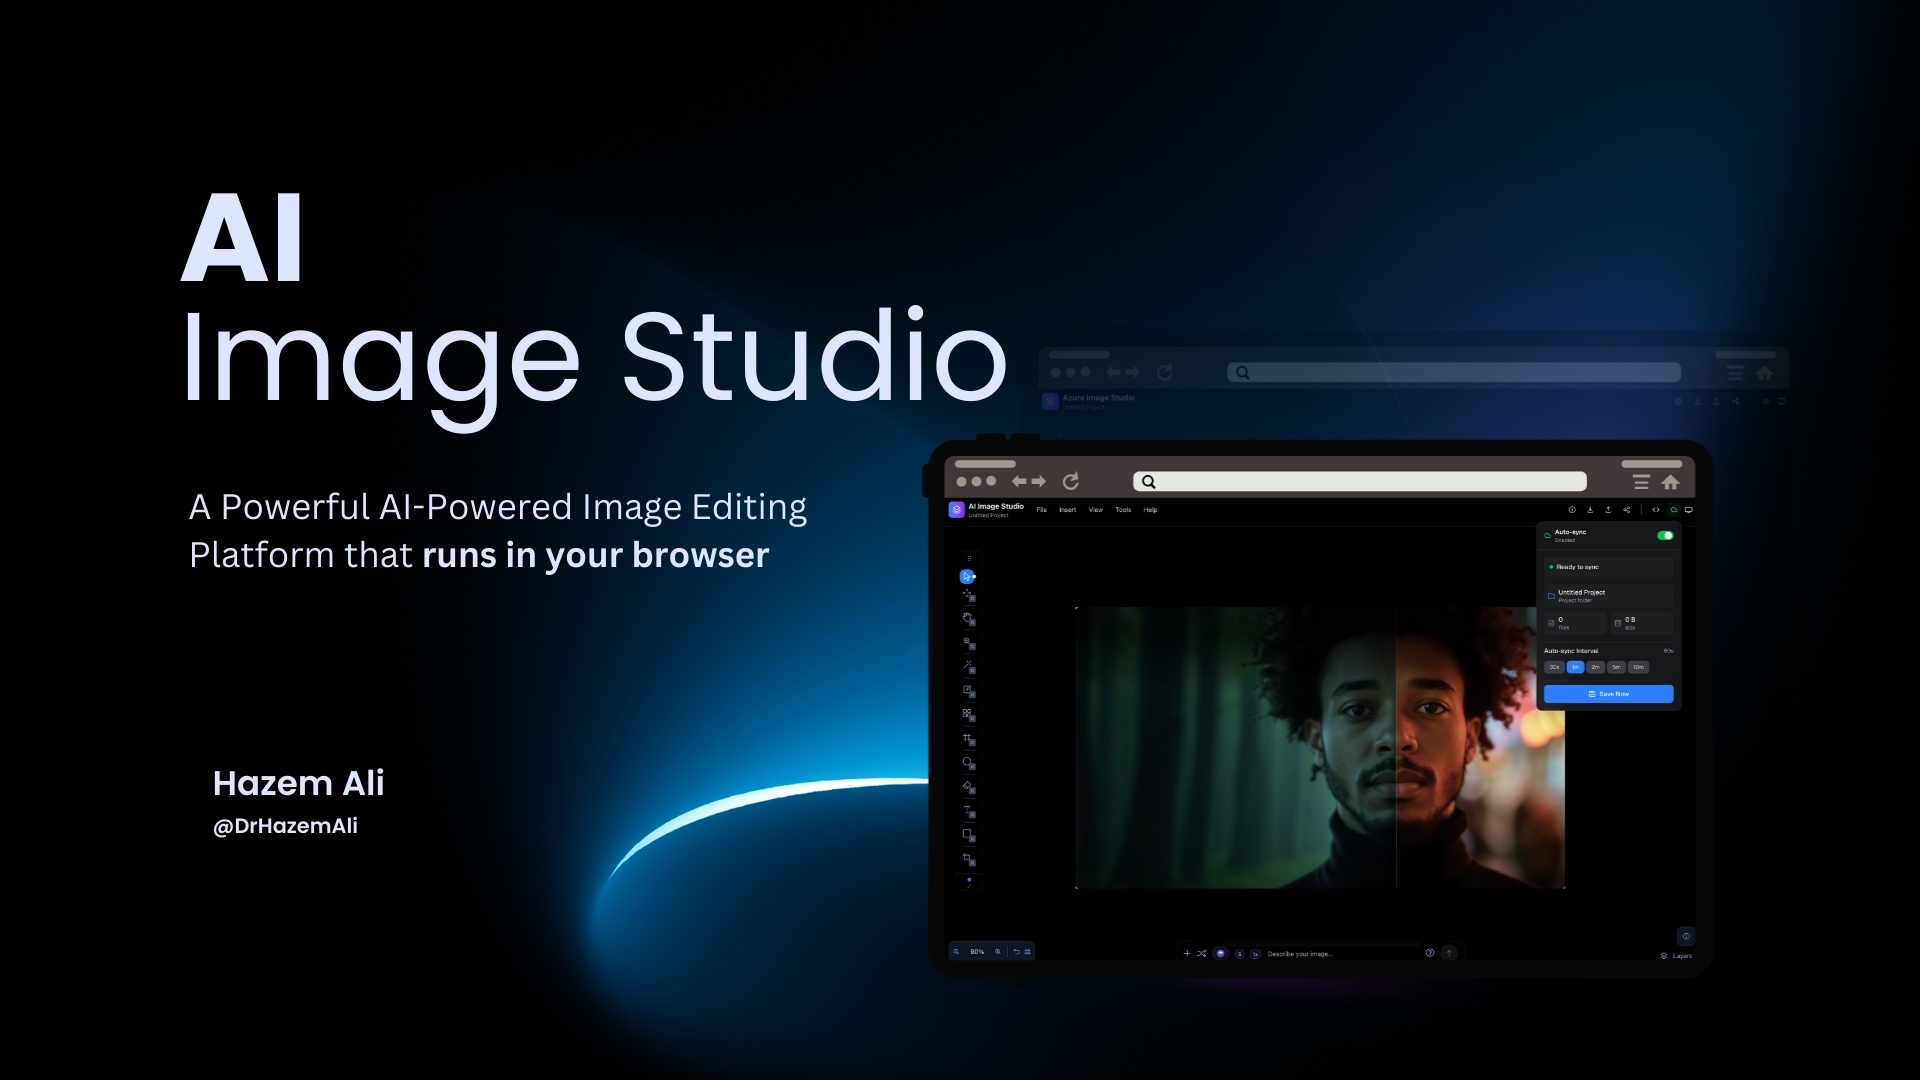Viewport: 1920px width, 1080px height.
Task: Click the 1x count option in prompt bar
Action: (1255, 954)
